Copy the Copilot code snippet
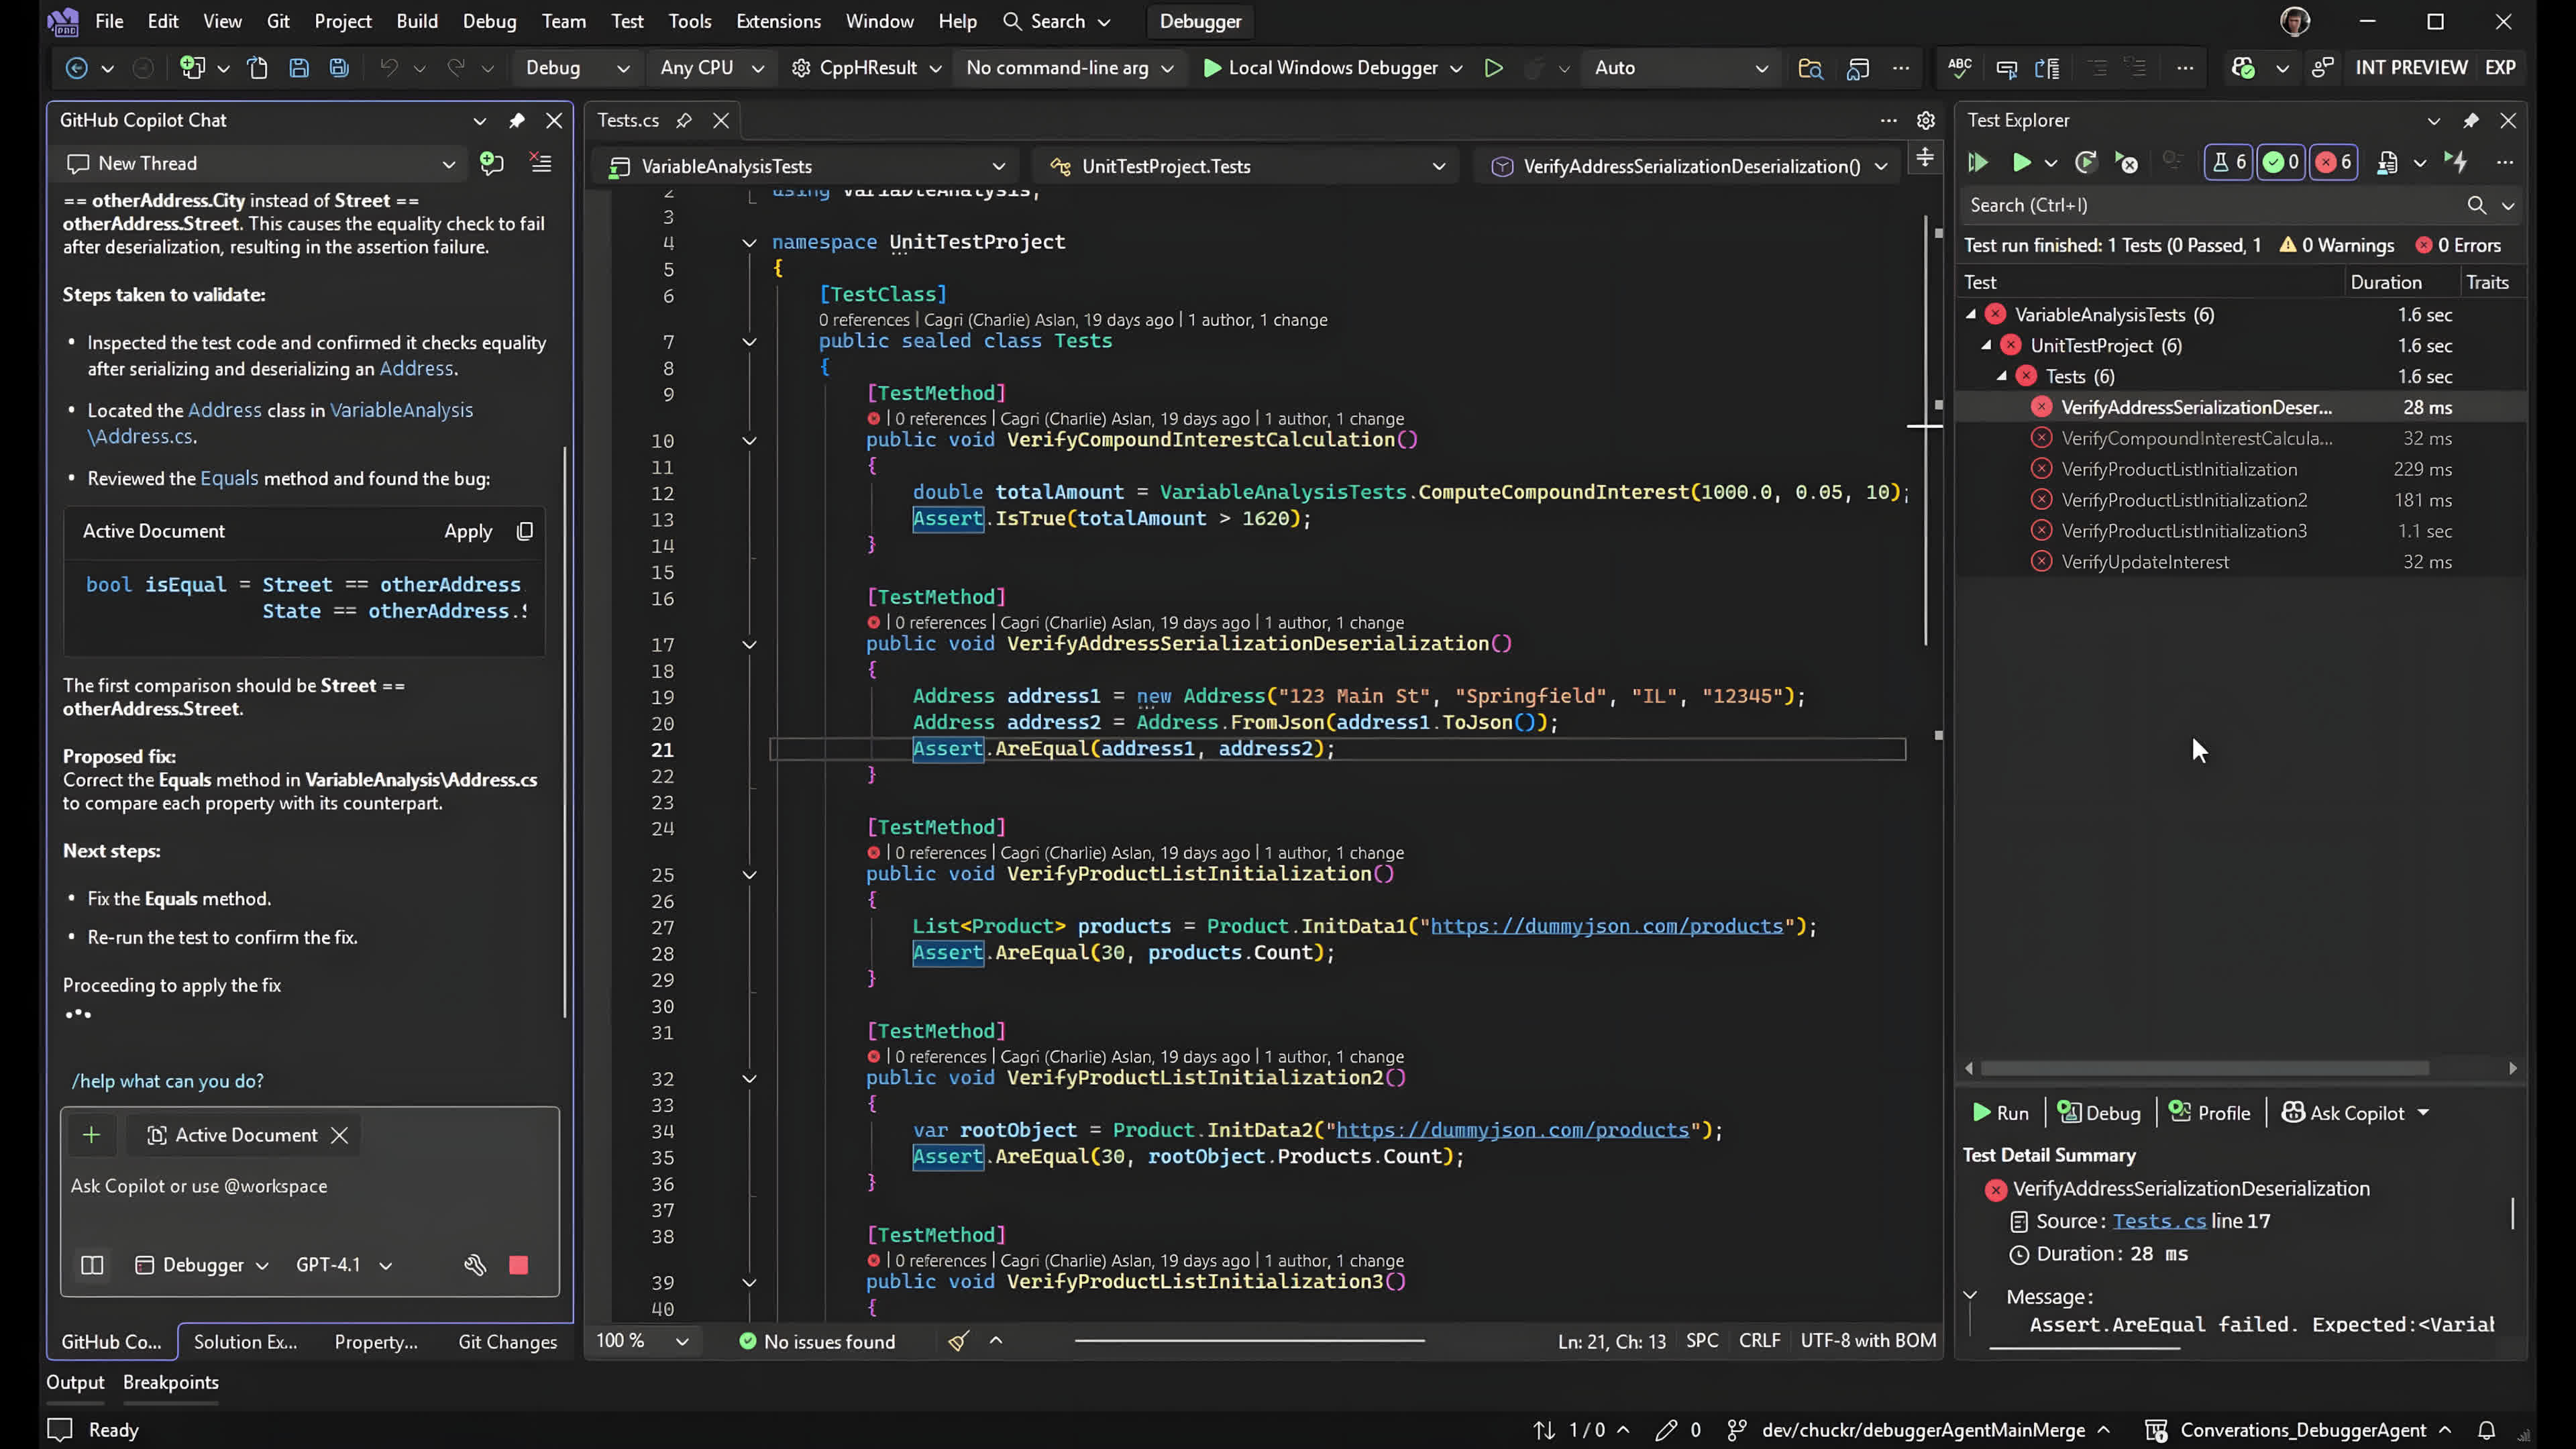The image size is (2576, 1449). 525,531
